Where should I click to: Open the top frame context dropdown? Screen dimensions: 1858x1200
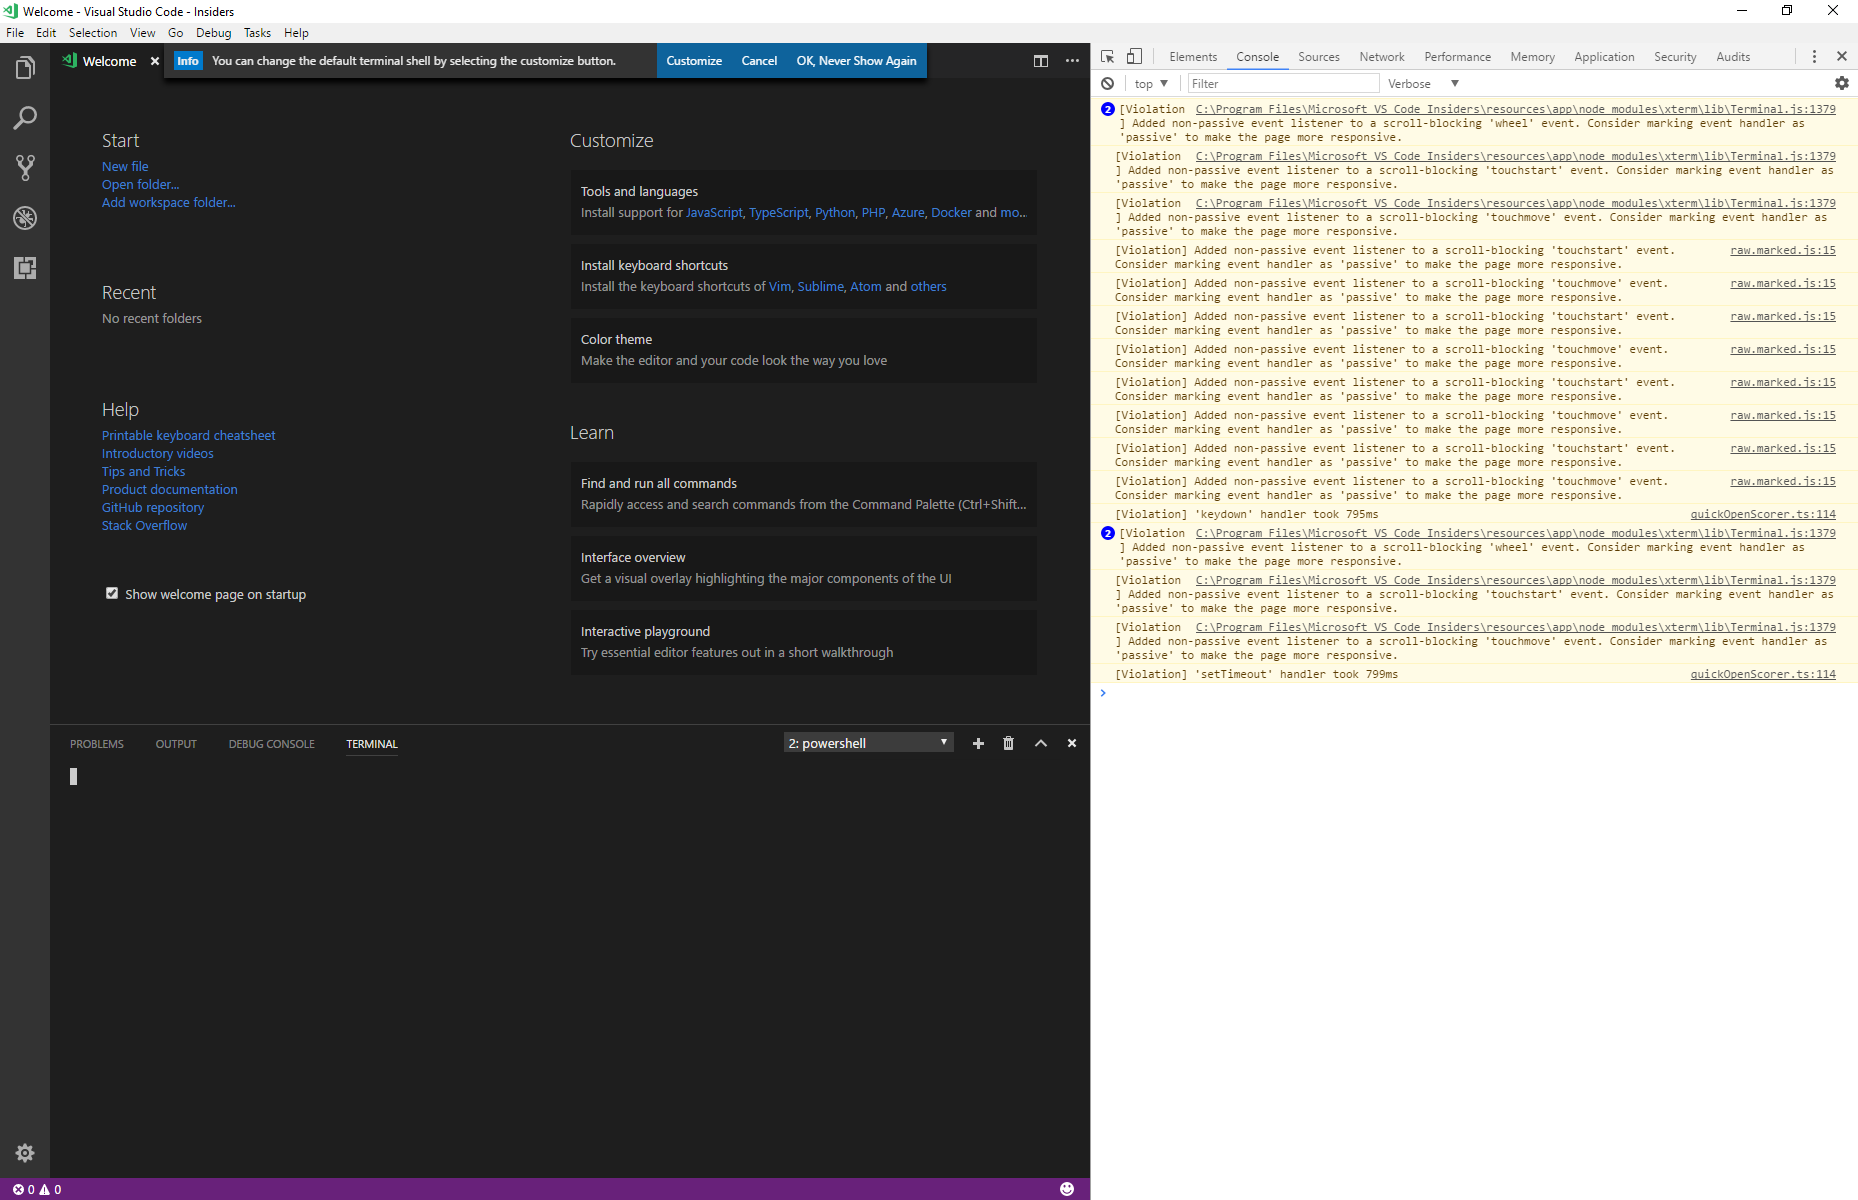click(x=1150, y=83)
